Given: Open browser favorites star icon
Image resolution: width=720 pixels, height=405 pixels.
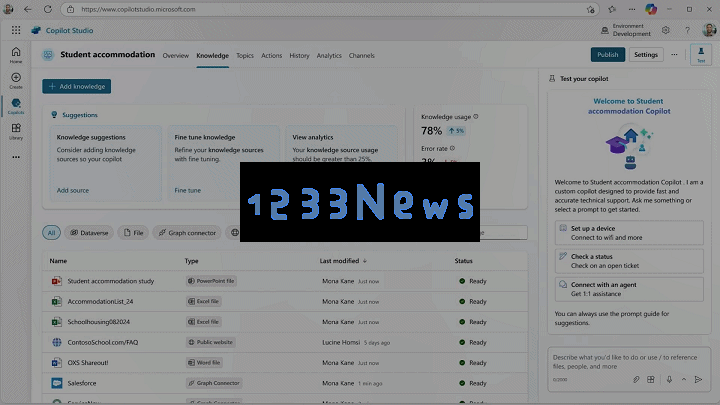Looking at the screenshot, I should pos(612,9).
